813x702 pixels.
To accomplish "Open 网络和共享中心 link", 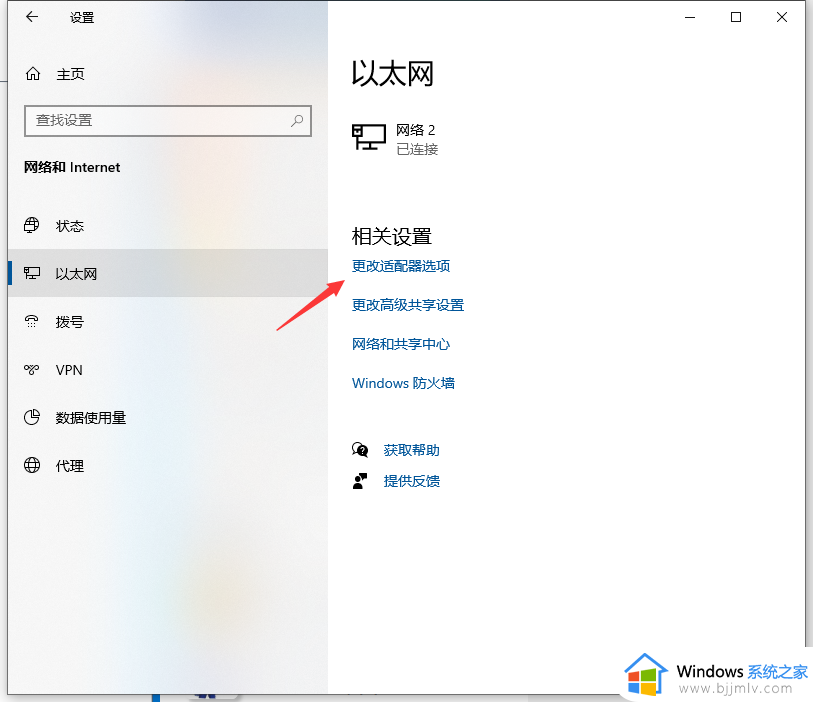I will click(x=401, y=344).
